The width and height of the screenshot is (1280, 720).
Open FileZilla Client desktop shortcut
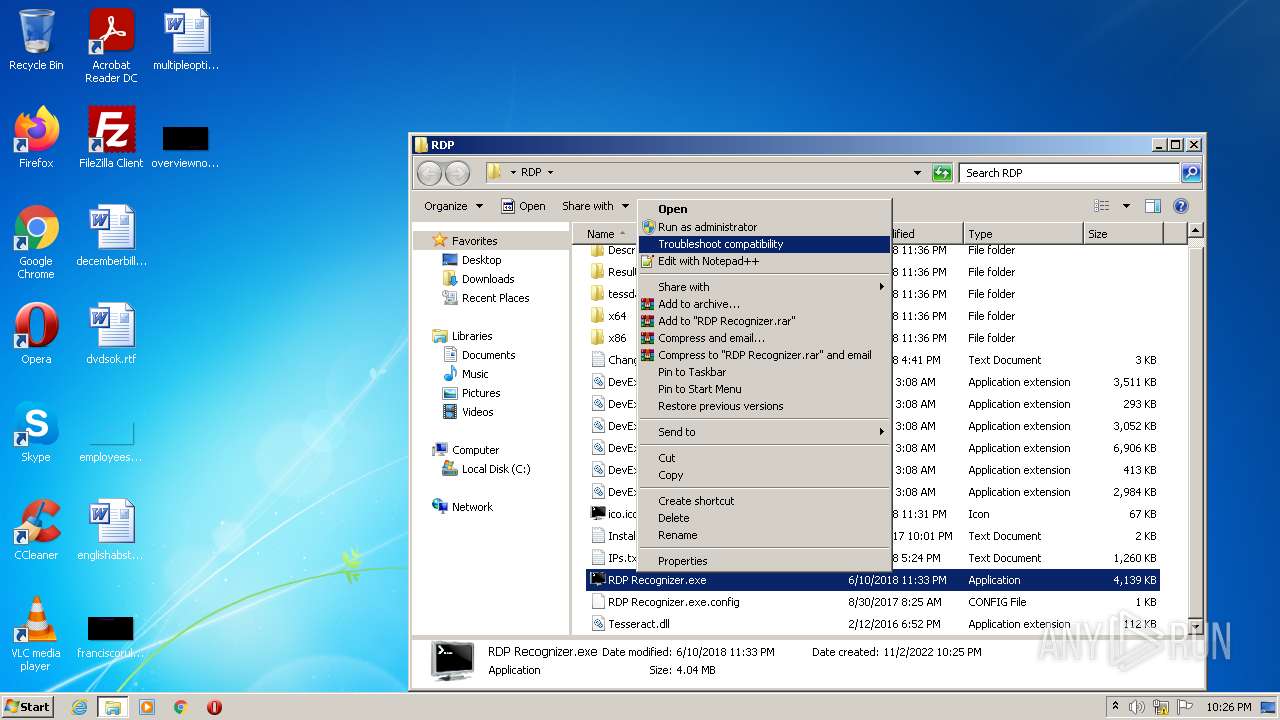[x=111, y=137]
